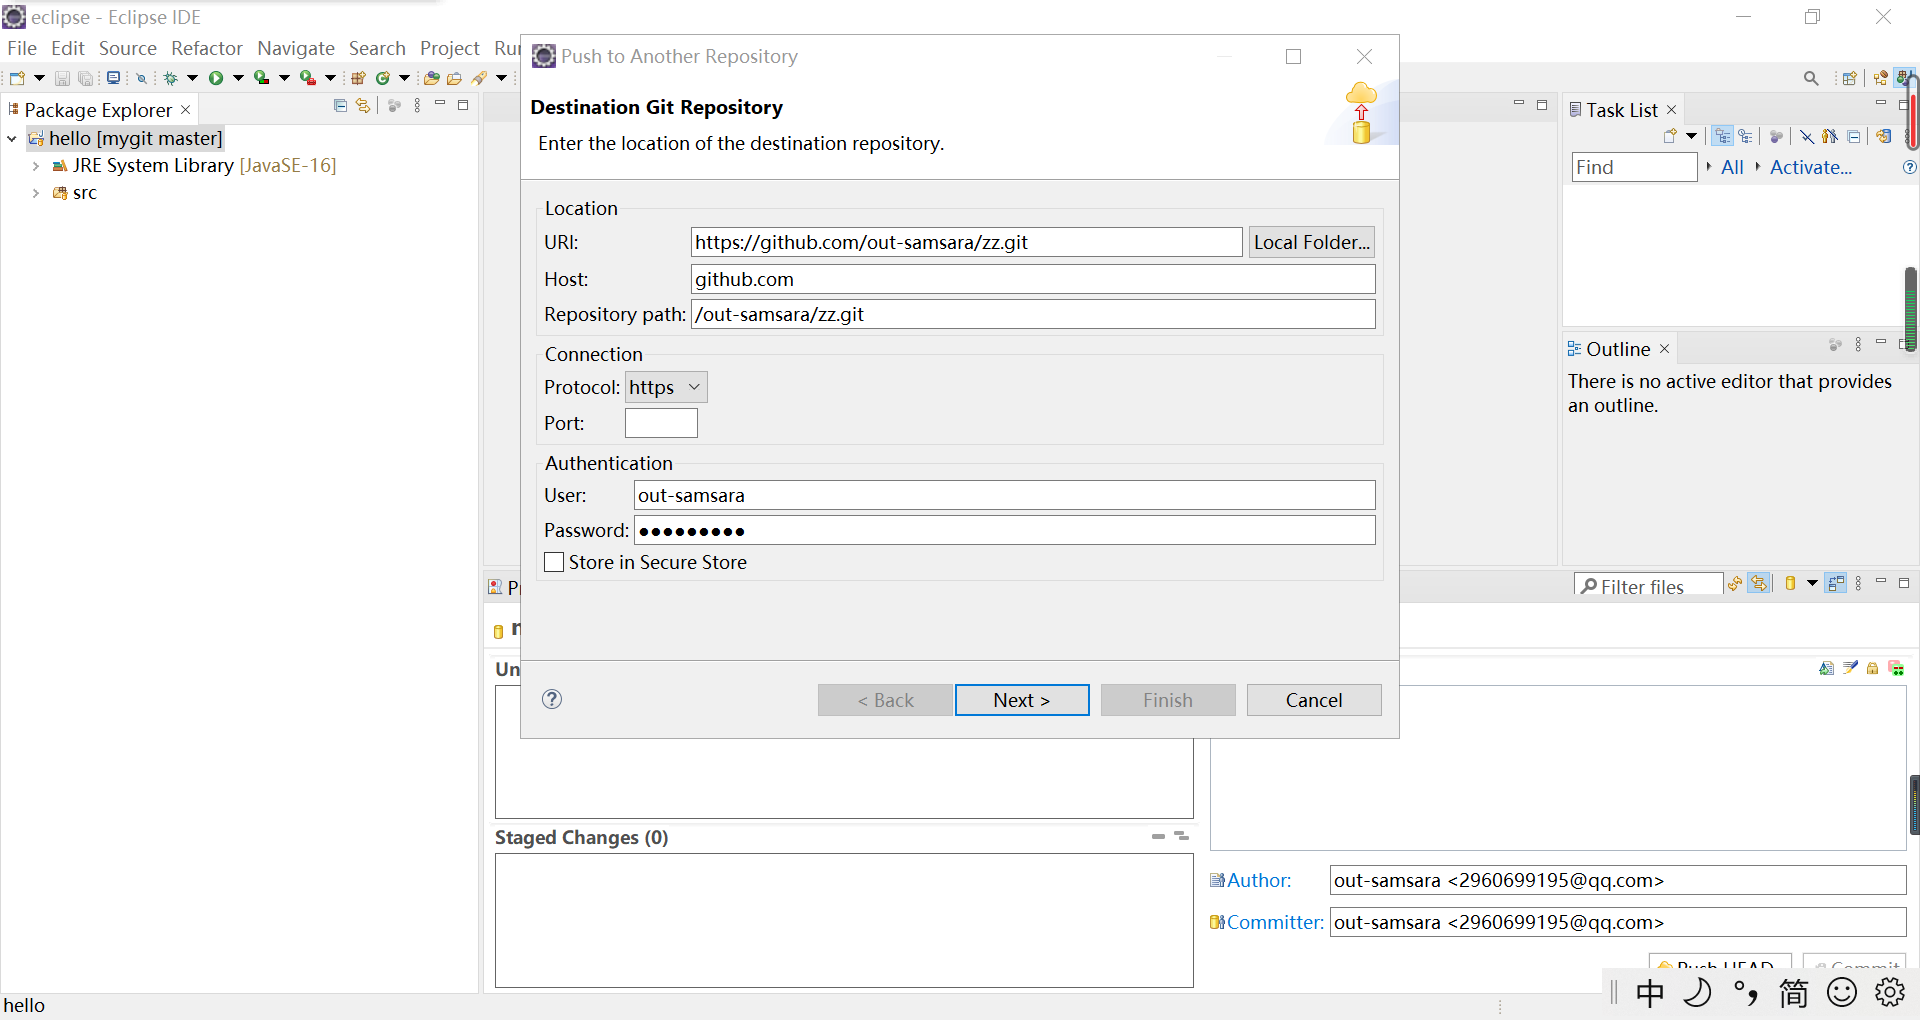Click the yellow repository cylinder icon
This screenshot has height=1020, width=1920.
coord(1790,583)
